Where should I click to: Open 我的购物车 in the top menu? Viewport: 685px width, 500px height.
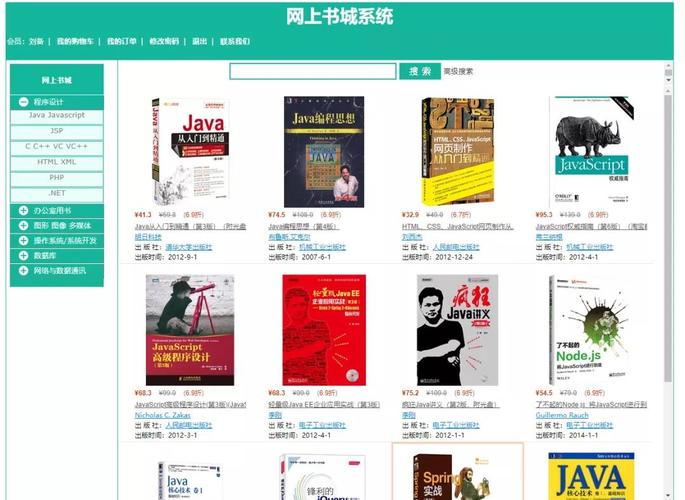click(x=75, y=41)
